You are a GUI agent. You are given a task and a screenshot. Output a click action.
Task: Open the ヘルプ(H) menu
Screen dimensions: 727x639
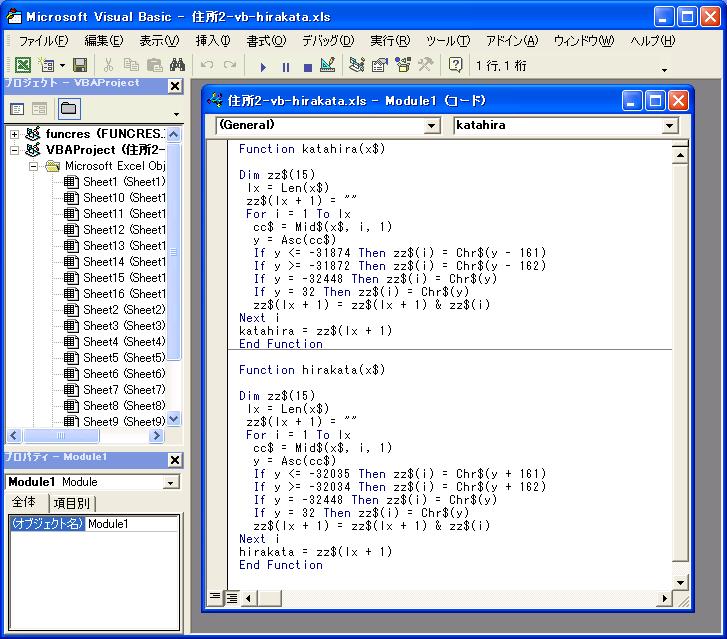tap(653, 41)
